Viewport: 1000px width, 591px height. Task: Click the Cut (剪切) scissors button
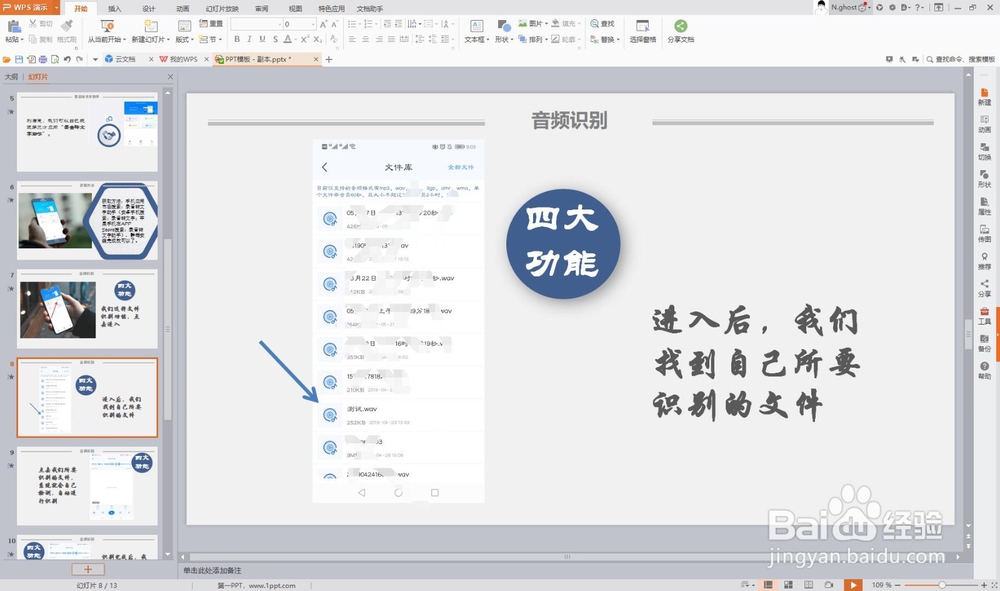40,24
